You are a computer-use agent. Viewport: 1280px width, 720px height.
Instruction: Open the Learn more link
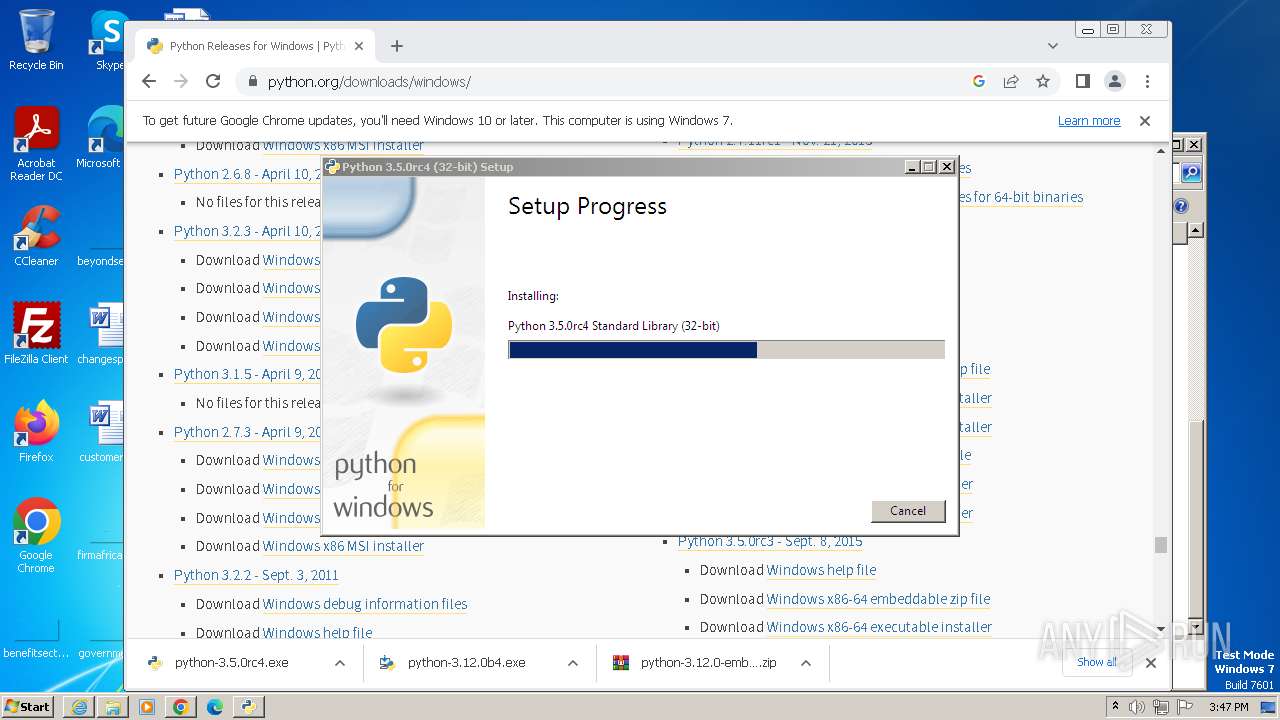point(1089,121)
